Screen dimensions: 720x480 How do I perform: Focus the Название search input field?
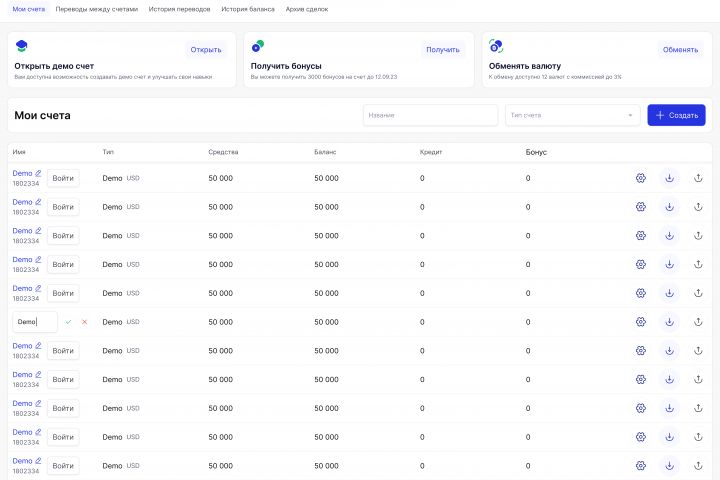tap(430, 115)
